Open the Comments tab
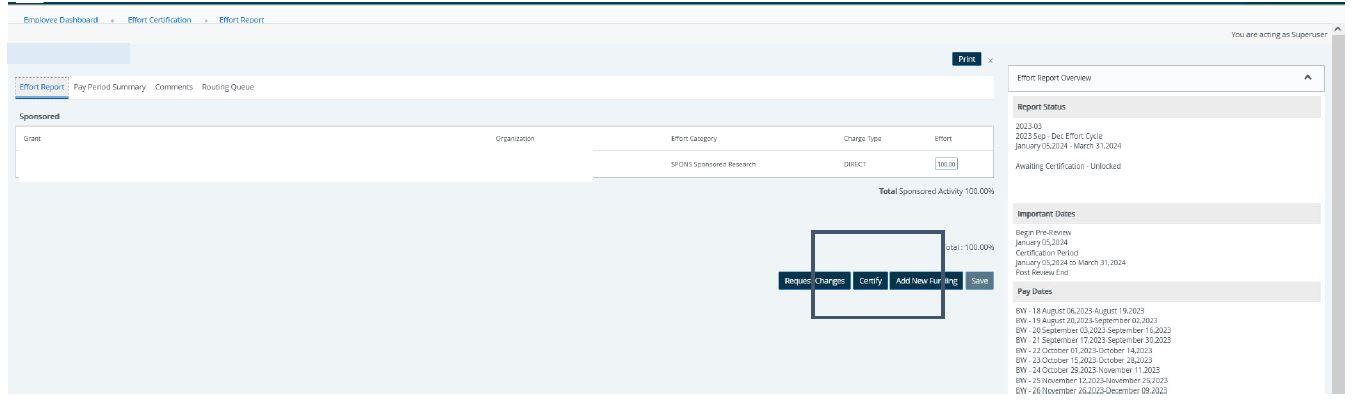This screenshot has height=411, width=1353. (174, 87)
